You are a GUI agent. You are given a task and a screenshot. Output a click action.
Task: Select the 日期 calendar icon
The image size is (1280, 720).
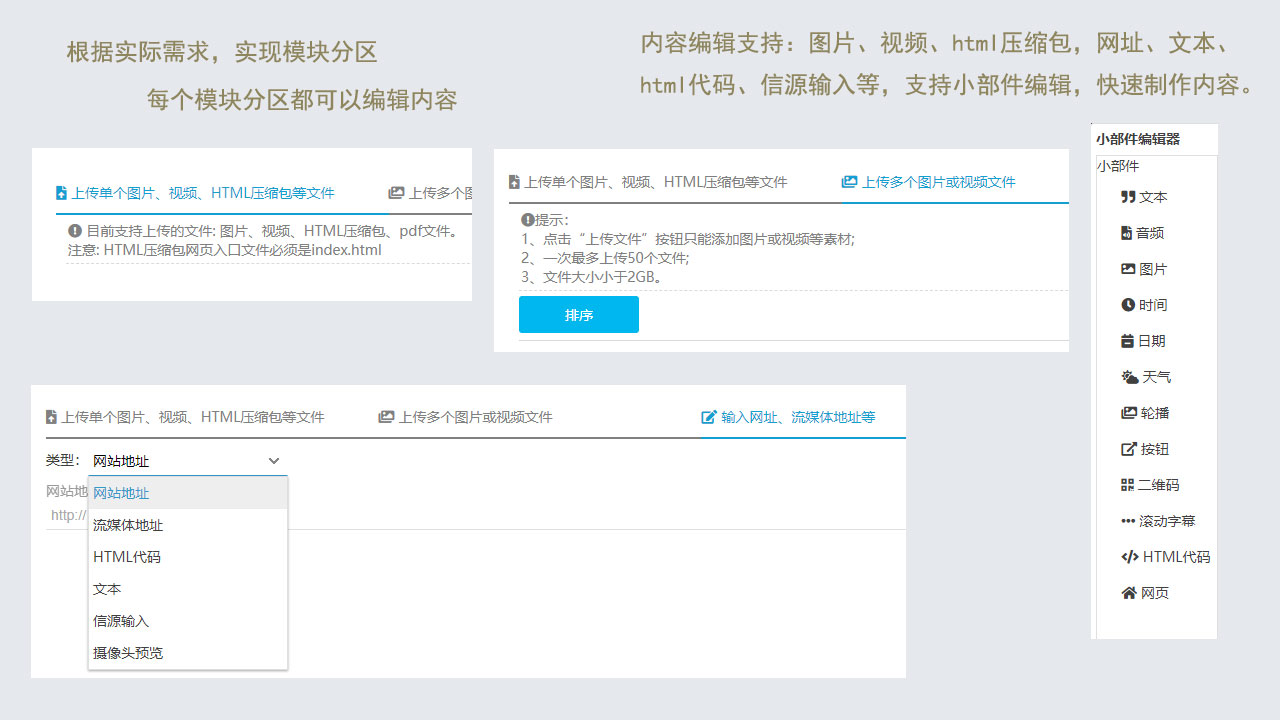click(x=1127, y=341)
